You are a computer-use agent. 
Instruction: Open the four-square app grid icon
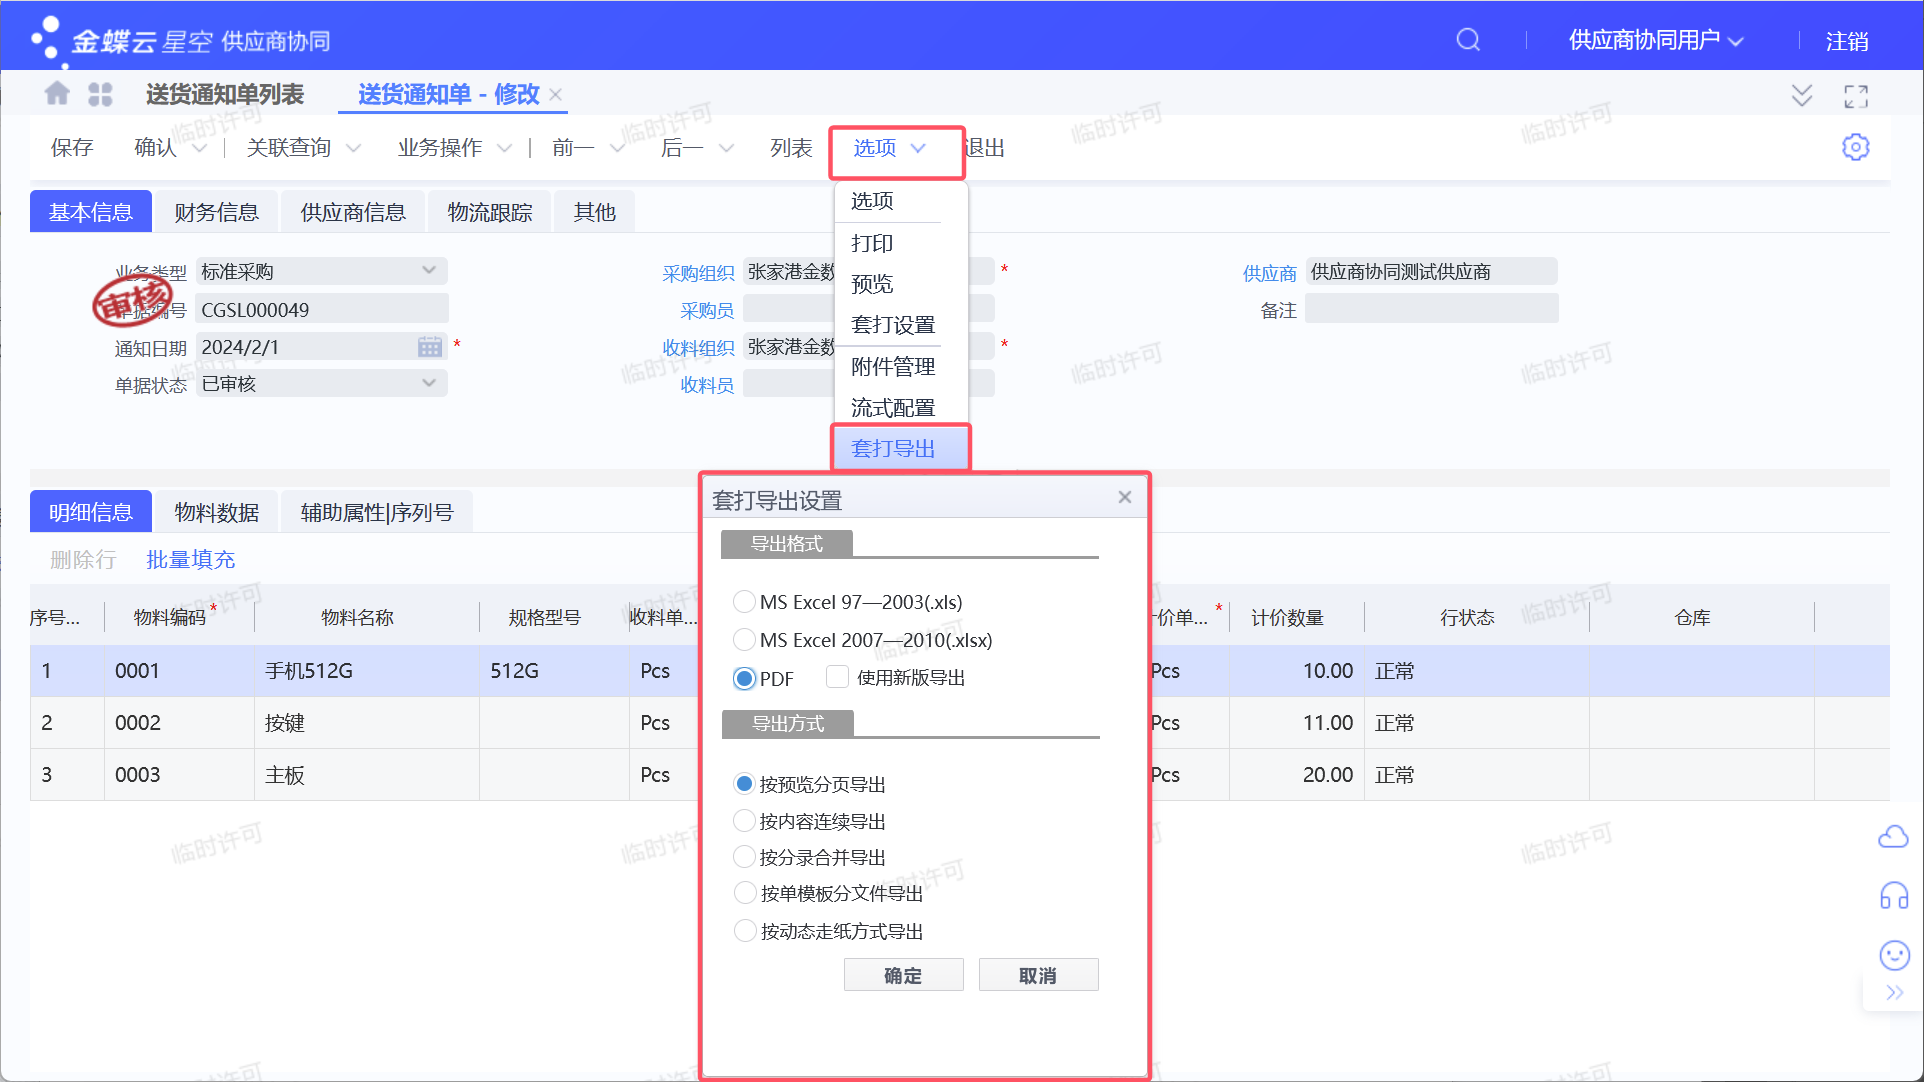[100, 94]
